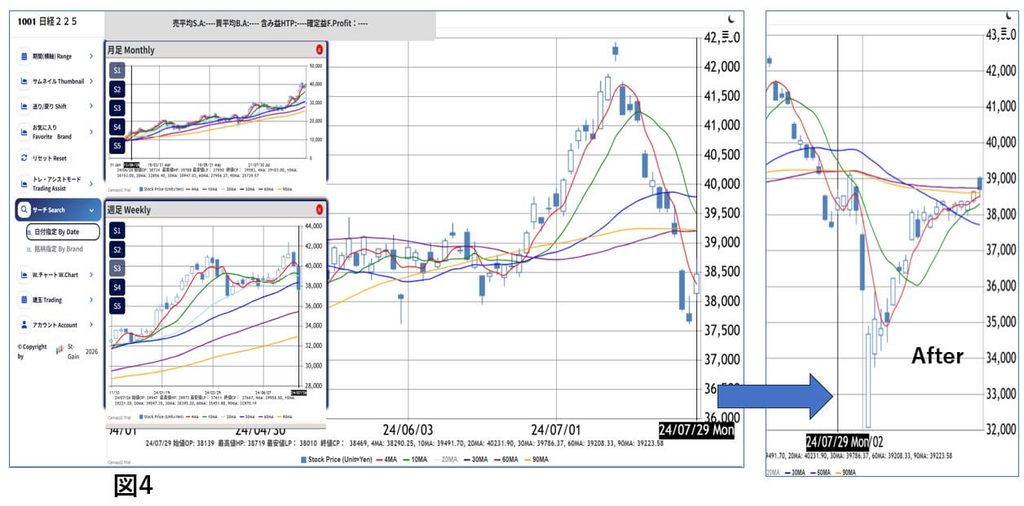
Task: Toggle 30MA in After chart legend
Action: (x=797, y=471)
